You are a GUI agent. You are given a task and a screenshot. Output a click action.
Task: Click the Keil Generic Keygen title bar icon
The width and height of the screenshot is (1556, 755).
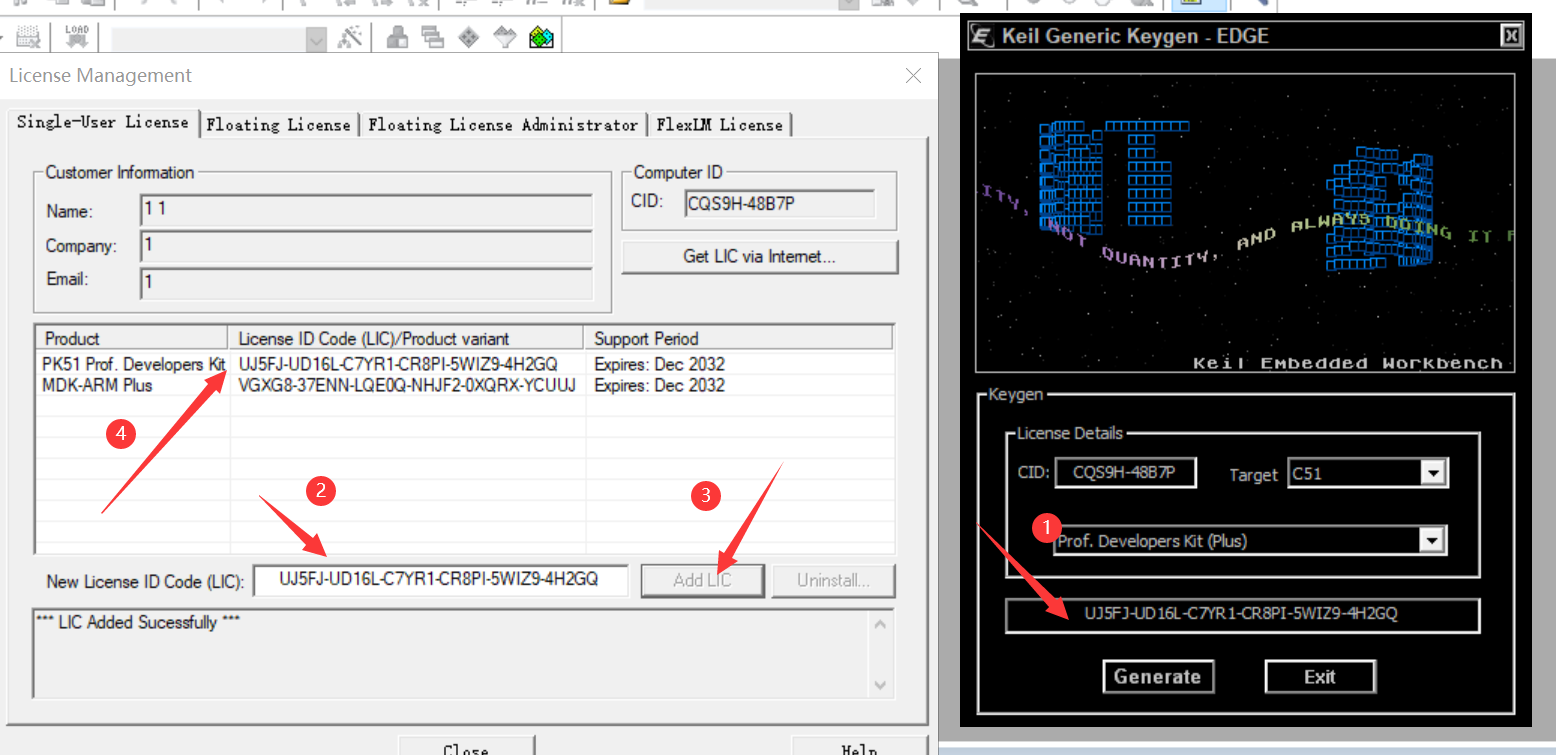click(x=983, y=37)
